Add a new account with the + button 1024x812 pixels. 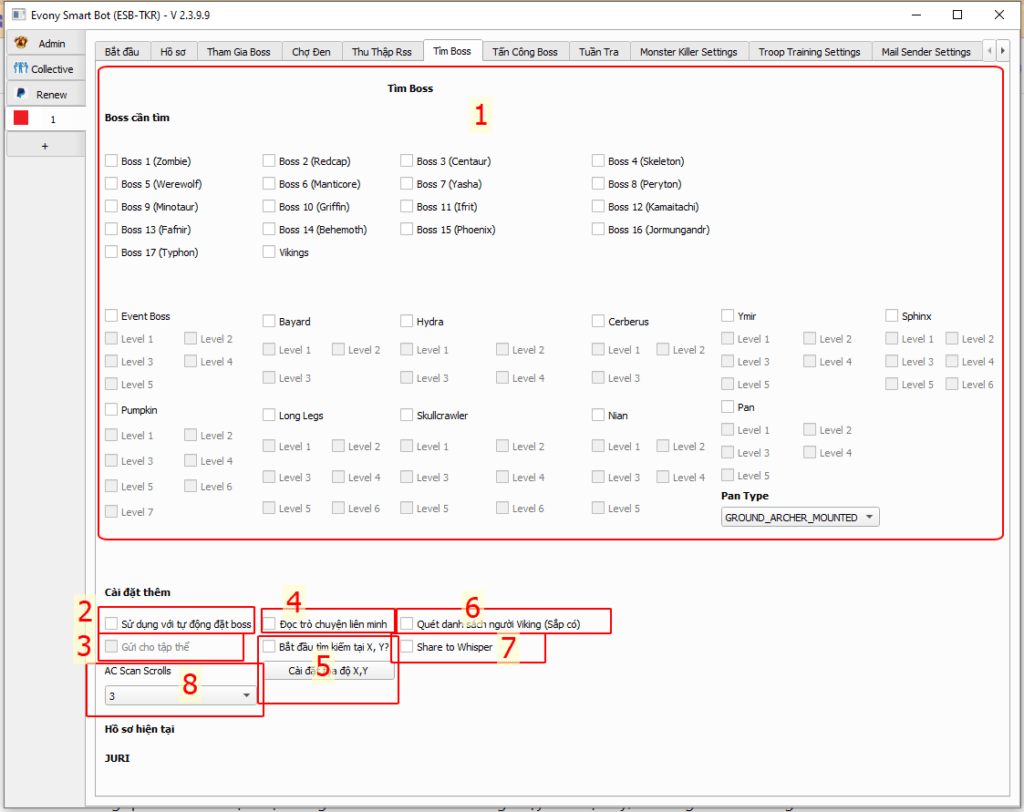[43, 145]
